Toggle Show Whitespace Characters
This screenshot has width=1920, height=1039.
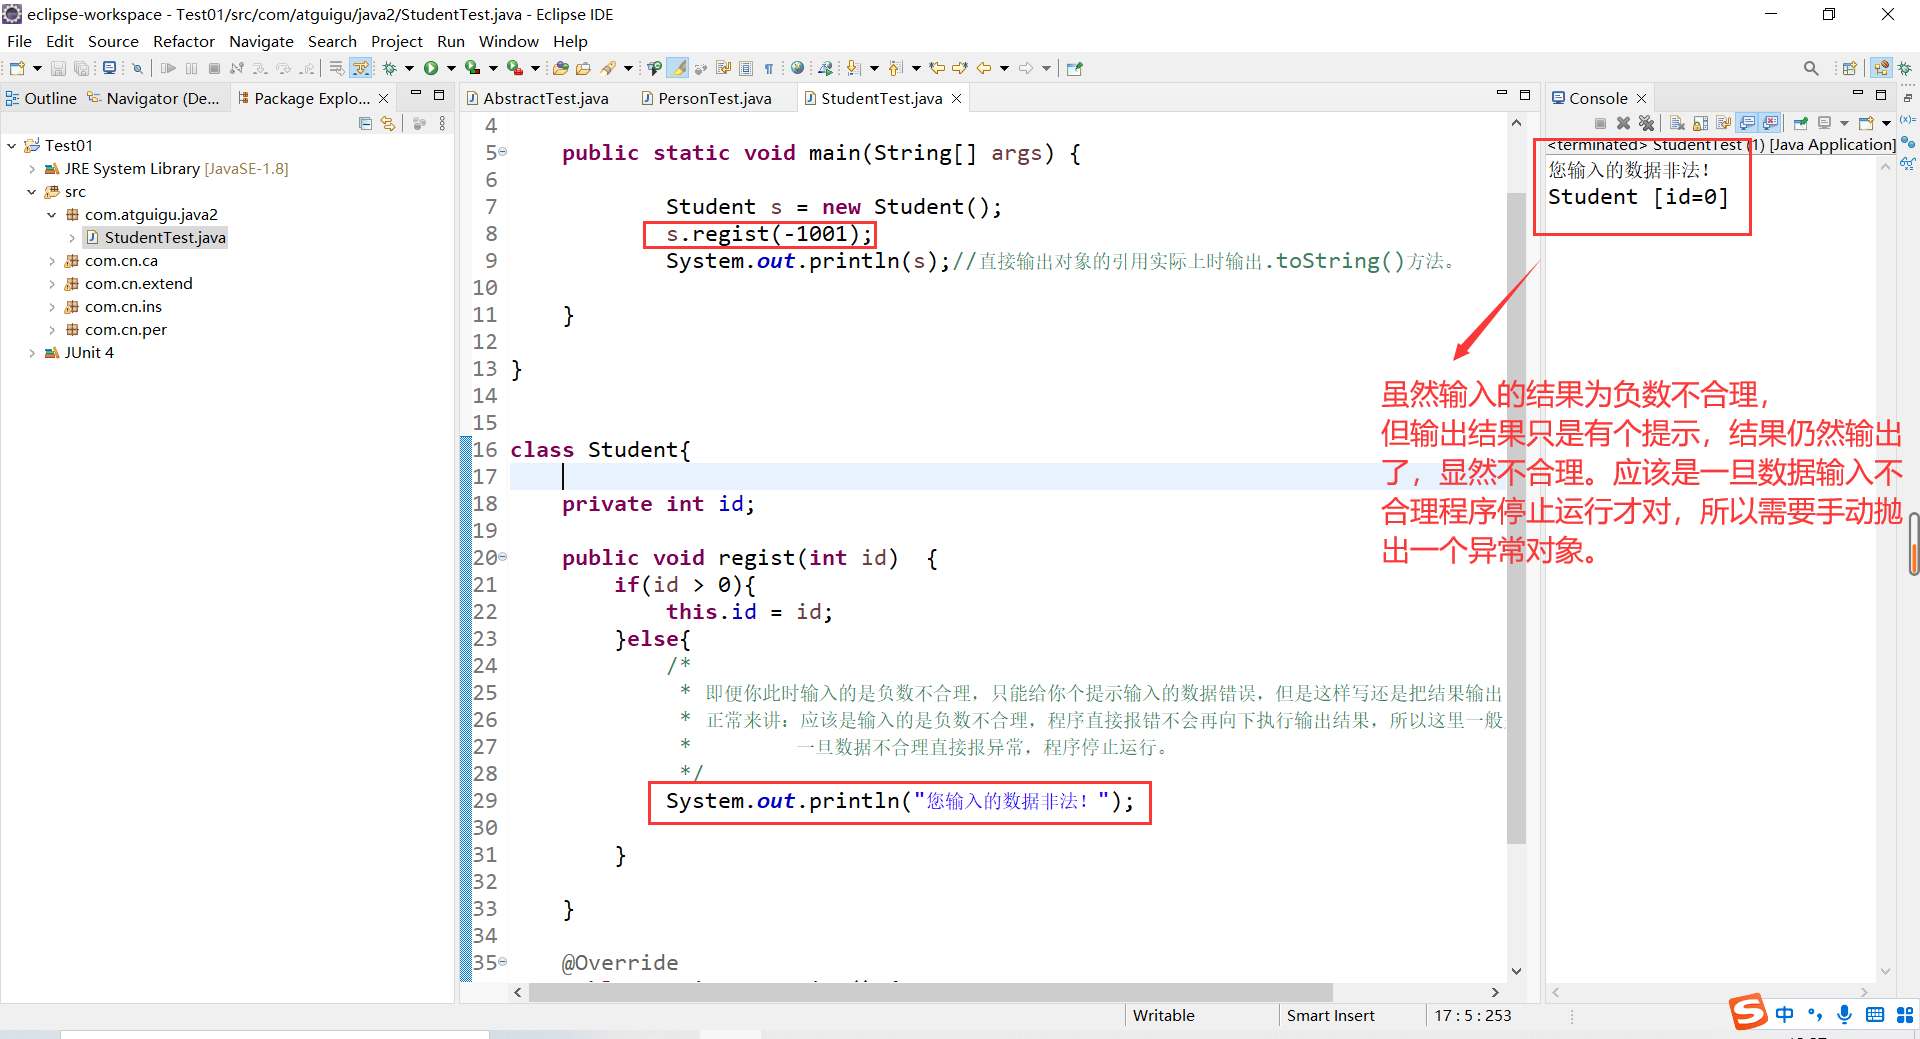point(769,68)
